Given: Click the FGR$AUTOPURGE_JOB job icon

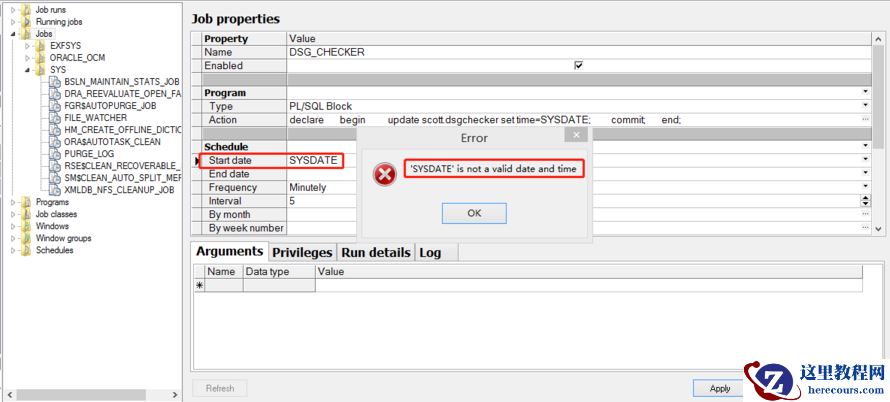Looking at the screenshot, I should (x=54, y=106).
